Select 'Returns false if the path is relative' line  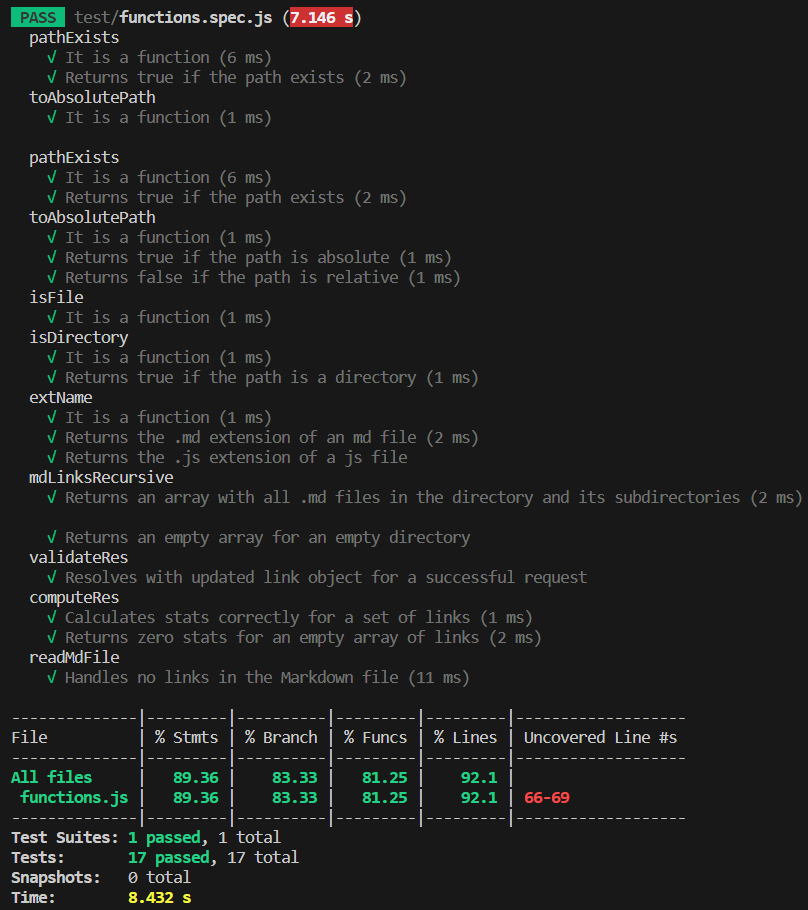254,277
